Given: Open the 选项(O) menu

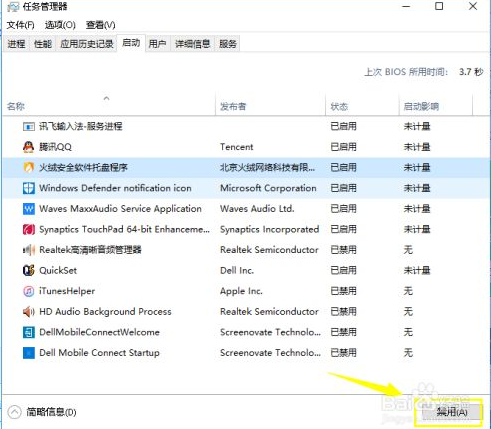Looking at the screenshot, I should coord(60,25).
